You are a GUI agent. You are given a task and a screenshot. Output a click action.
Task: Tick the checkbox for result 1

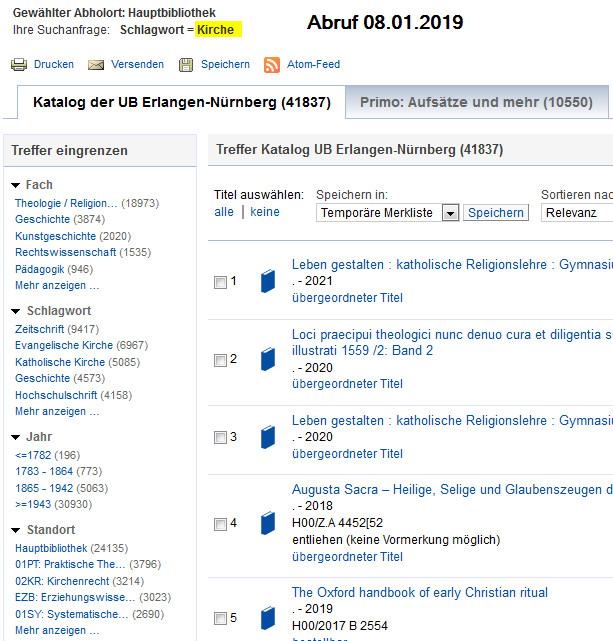point(220,282)
